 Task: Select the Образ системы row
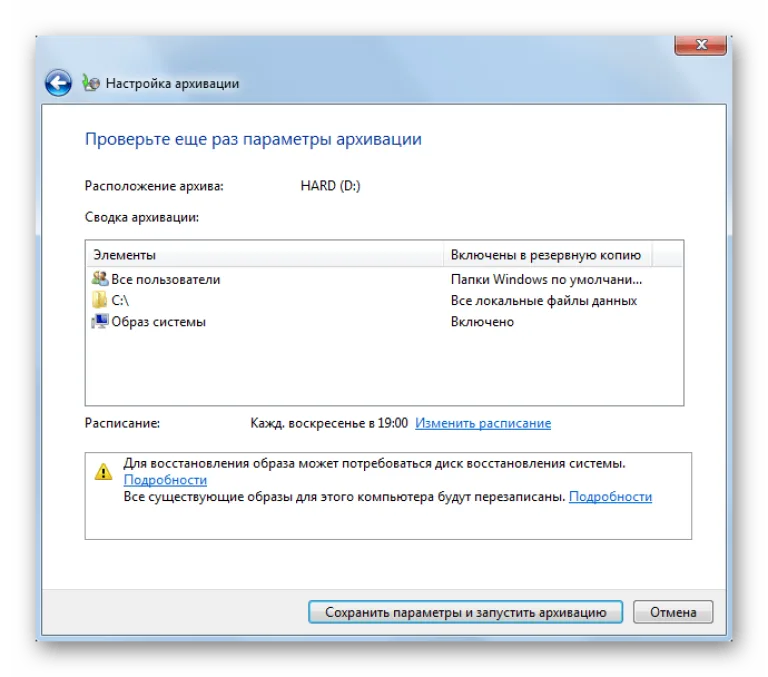(x=384, y=322)
